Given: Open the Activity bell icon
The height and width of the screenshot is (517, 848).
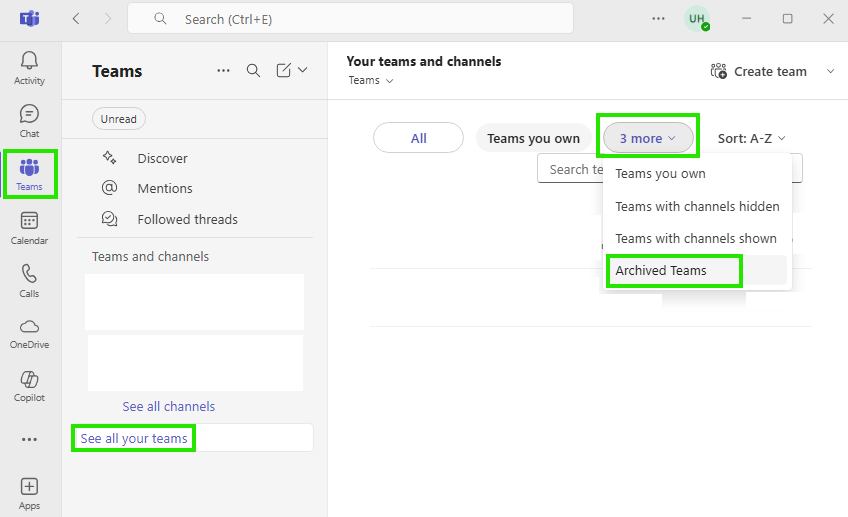Looking at the screenshot, I should click(x=29, y=61).
